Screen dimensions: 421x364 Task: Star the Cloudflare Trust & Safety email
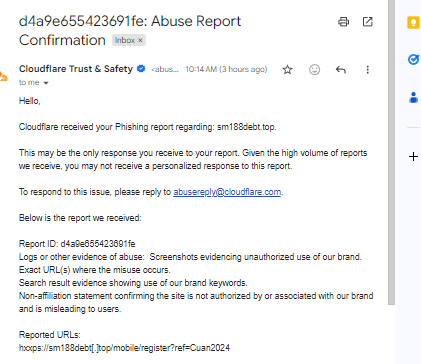(x=287, y=70)
